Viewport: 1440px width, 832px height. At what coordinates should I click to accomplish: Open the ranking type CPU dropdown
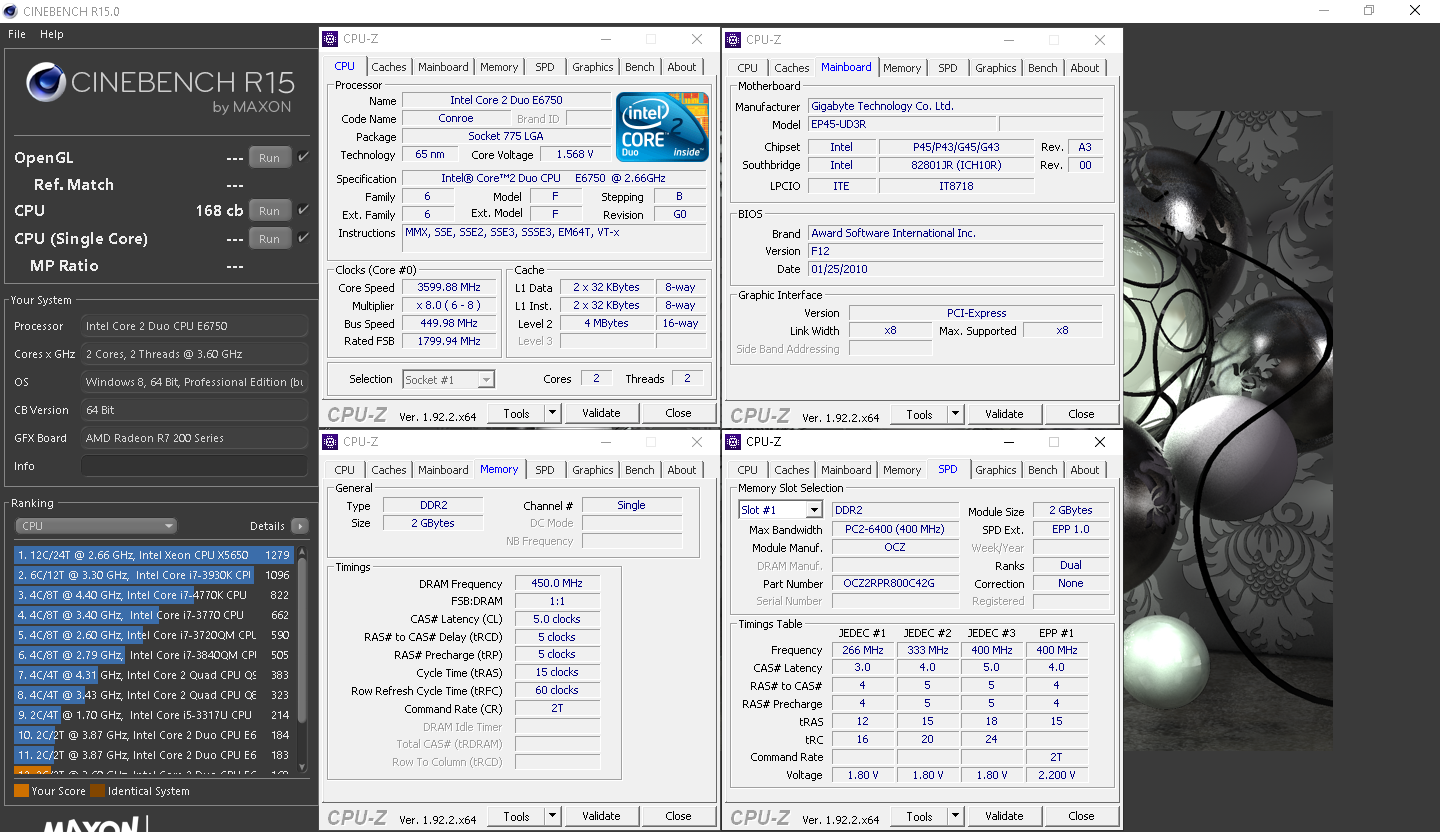[x=96, y=526]
